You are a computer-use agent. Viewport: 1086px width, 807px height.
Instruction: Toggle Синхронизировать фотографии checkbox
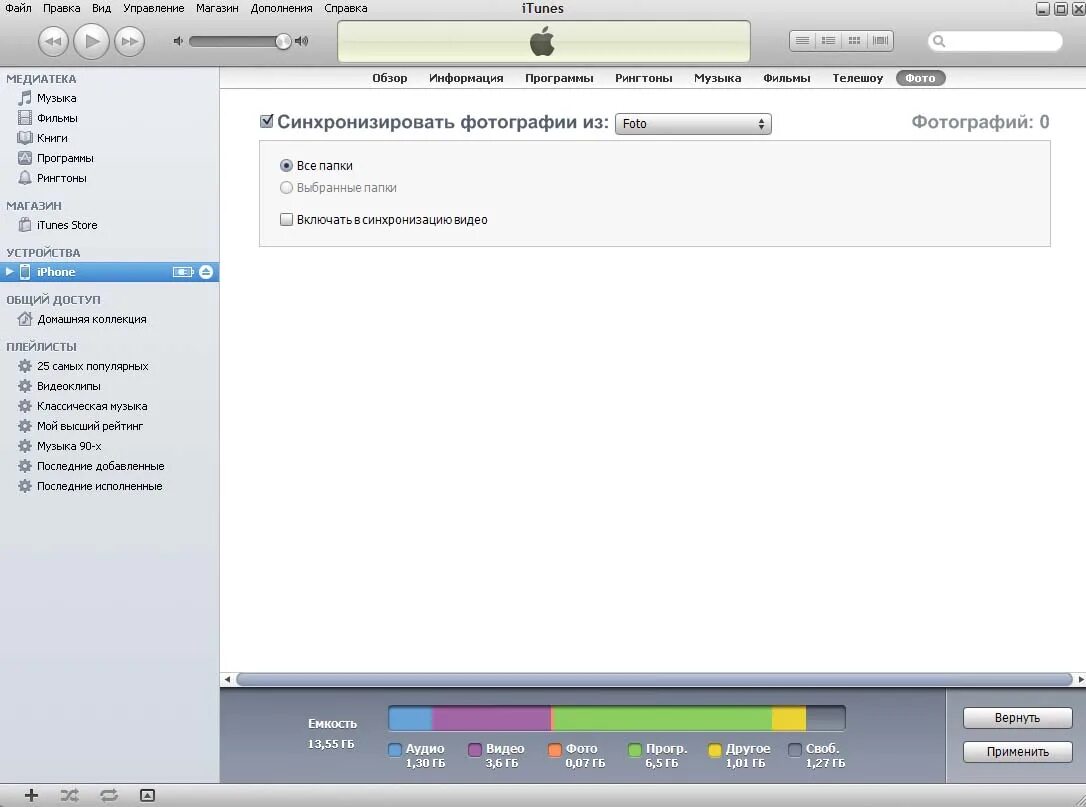[x=267, y=121]
